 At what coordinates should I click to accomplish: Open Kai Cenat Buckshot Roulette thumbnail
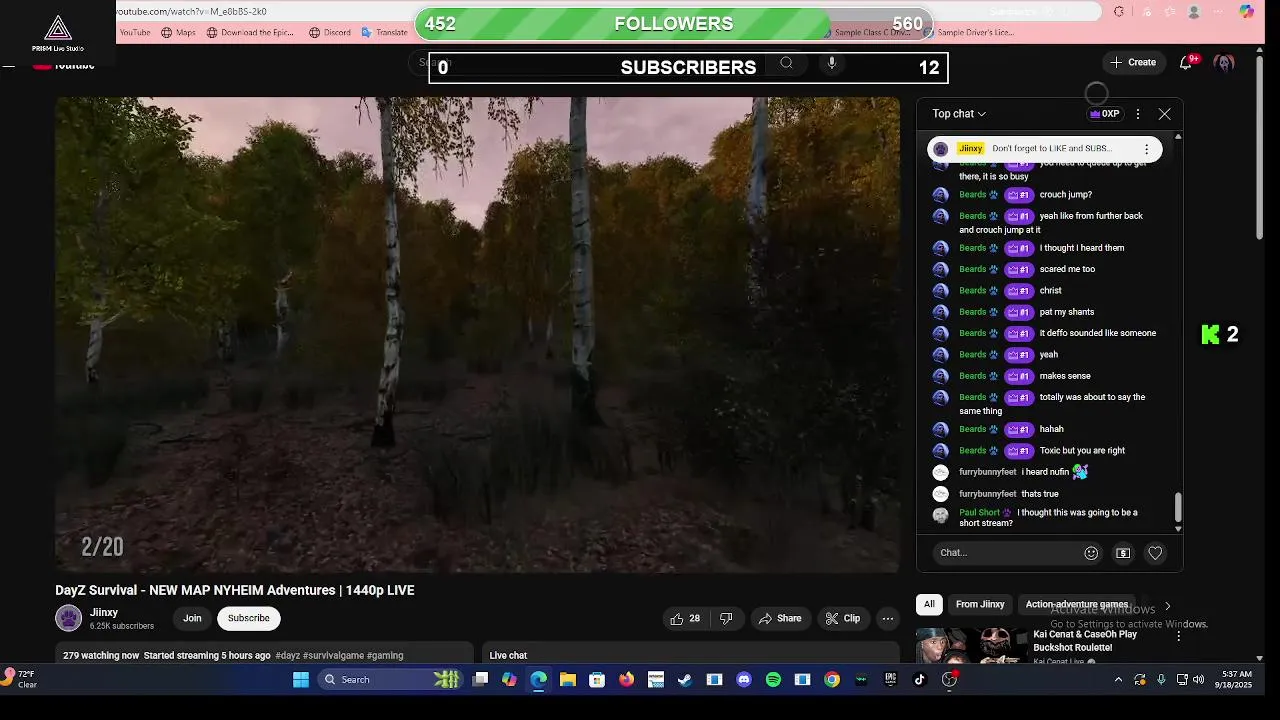972,645
